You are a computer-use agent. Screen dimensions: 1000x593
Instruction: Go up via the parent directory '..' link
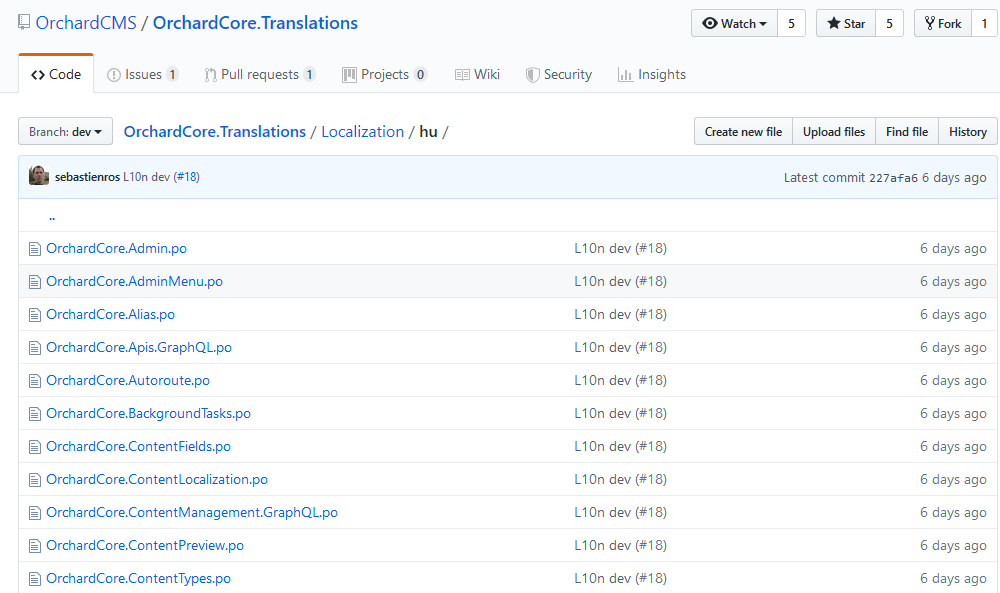(52, 217)
